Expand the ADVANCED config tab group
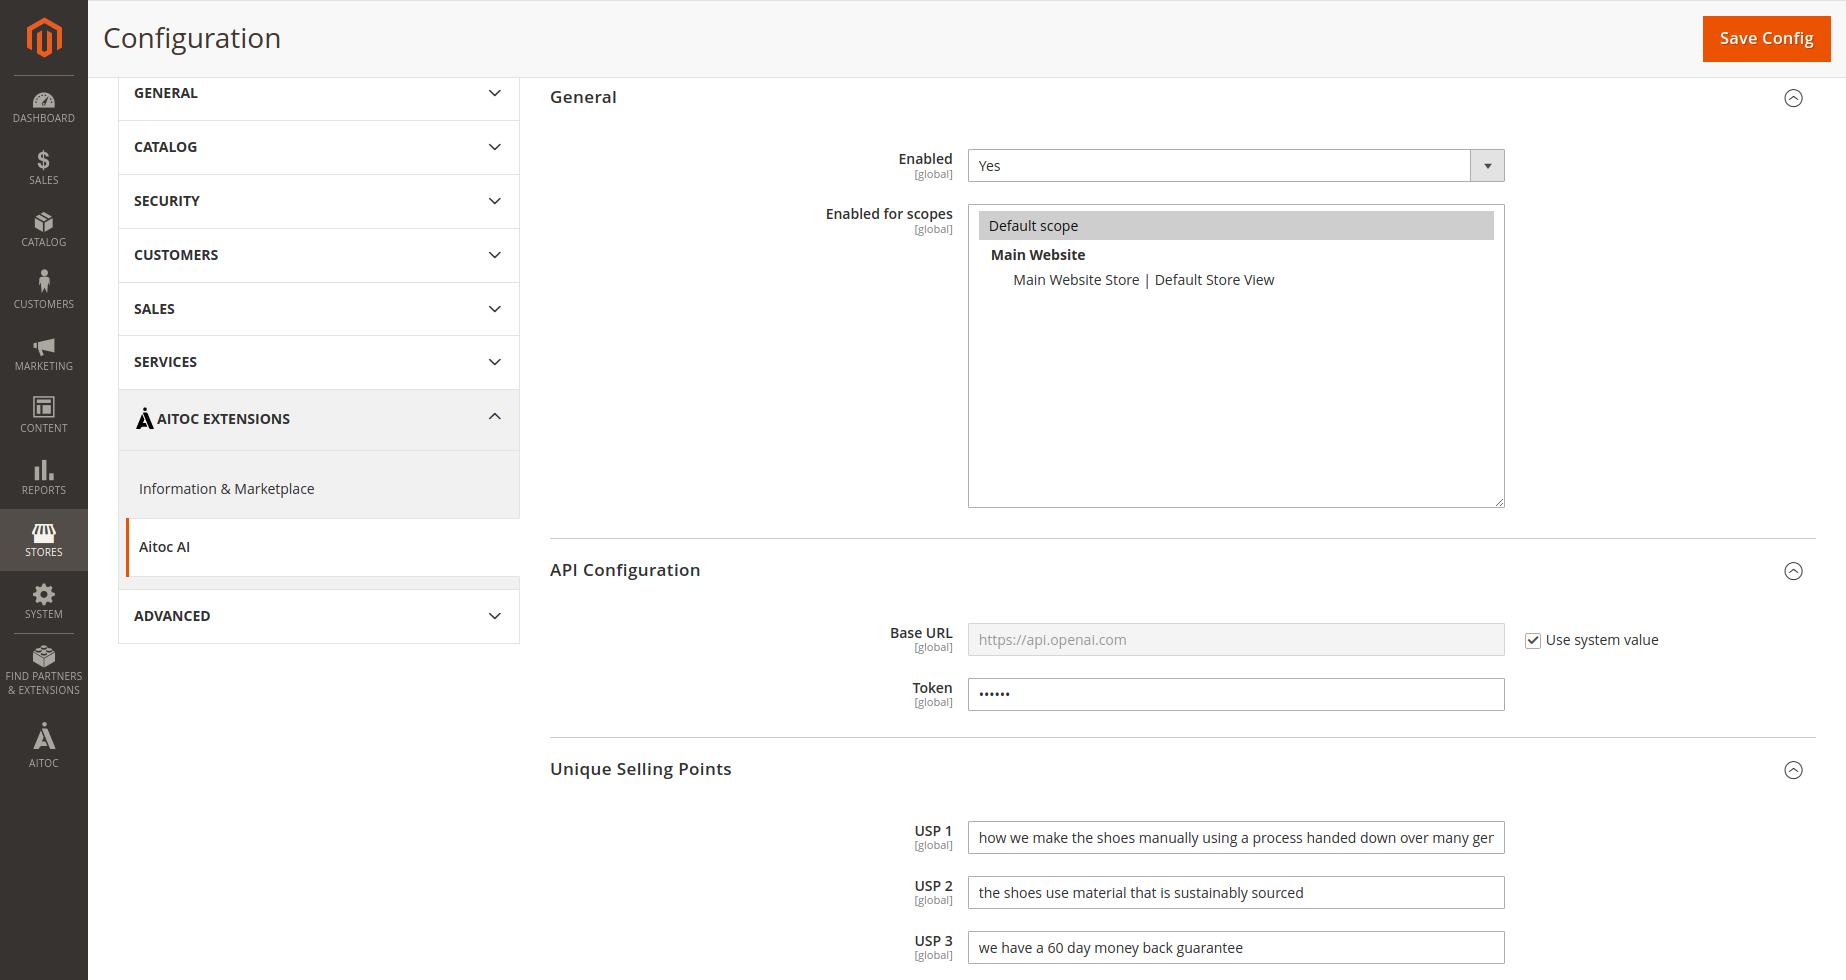This screenshot has height=980, width=1846. [319, 616]
